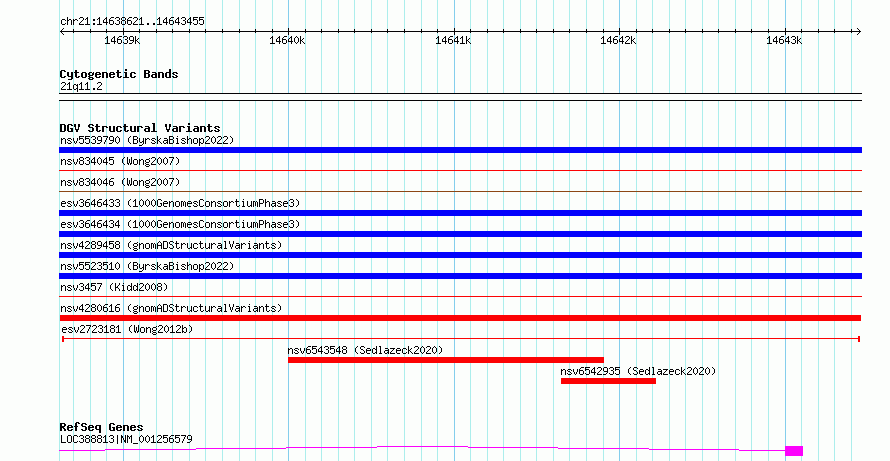
Task: Click nsv4280616 (gnomADStructuralVariants) label
Action: click(x=171, y=308)
